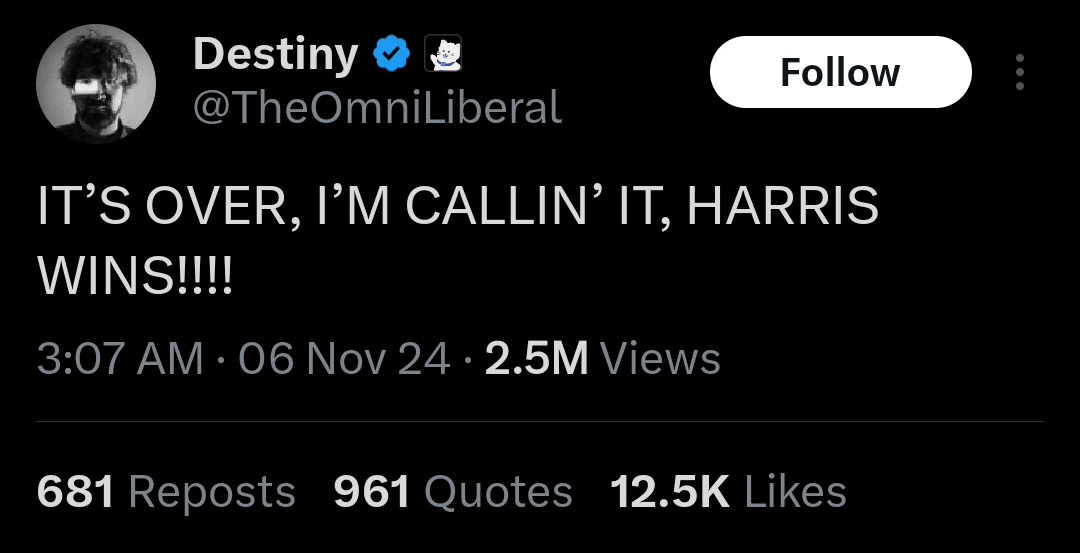Image resolution: width=1080 pixels, height=553 pixels.
Task: View the 2.5M Views analytics
Action: pos(602,358)
